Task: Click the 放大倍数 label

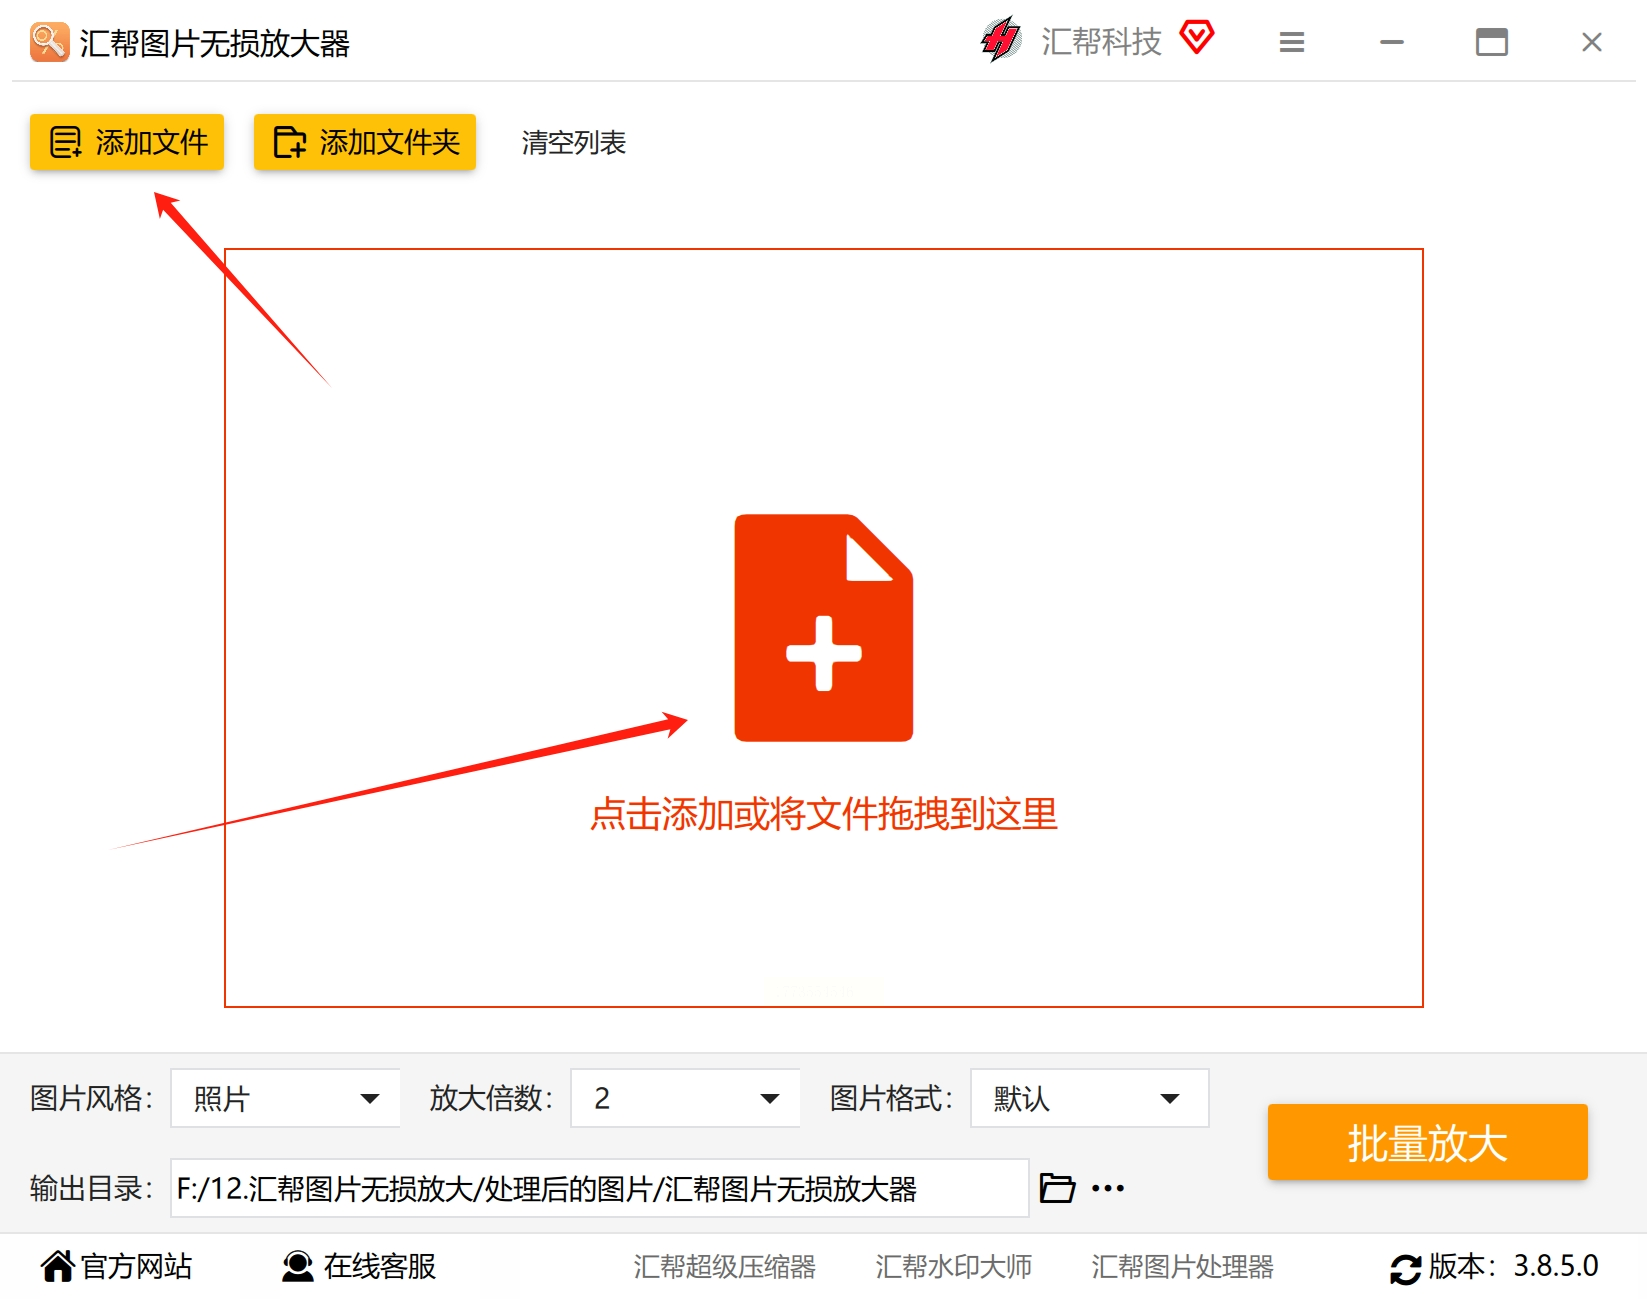Action: [x=492, y=1098]
